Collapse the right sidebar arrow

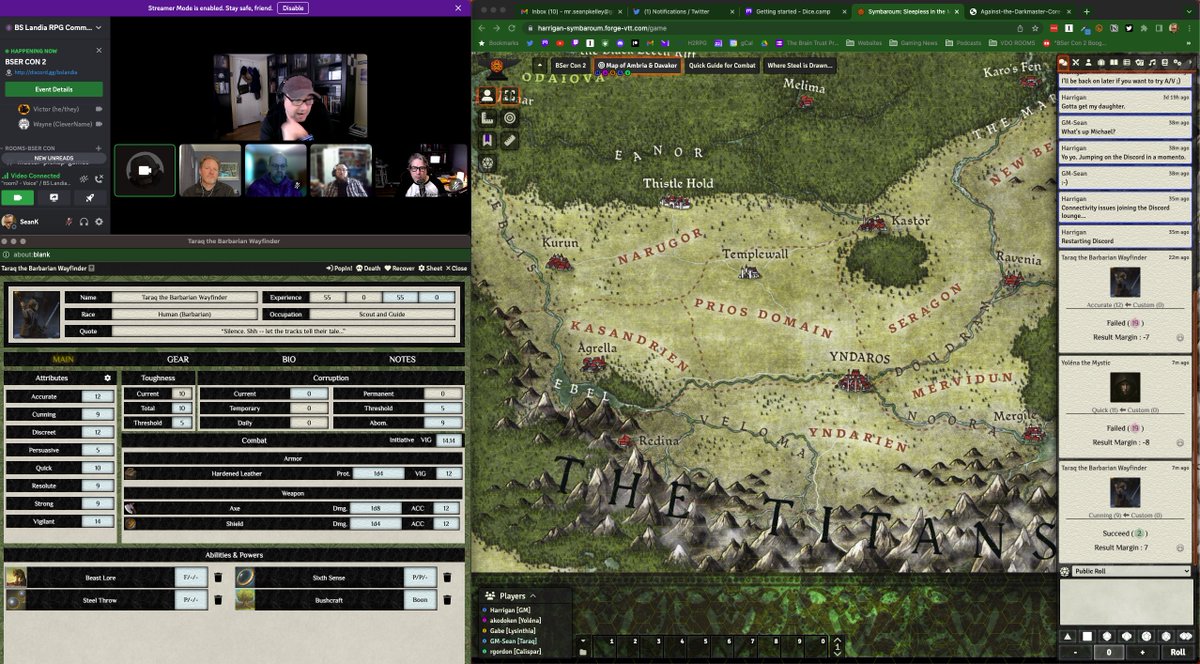click(x=1190, y=62)
